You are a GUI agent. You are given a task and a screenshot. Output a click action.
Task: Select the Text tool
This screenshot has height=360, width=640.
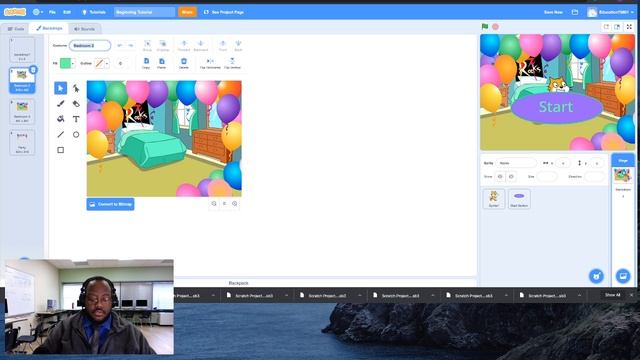[x=76, y=119]
